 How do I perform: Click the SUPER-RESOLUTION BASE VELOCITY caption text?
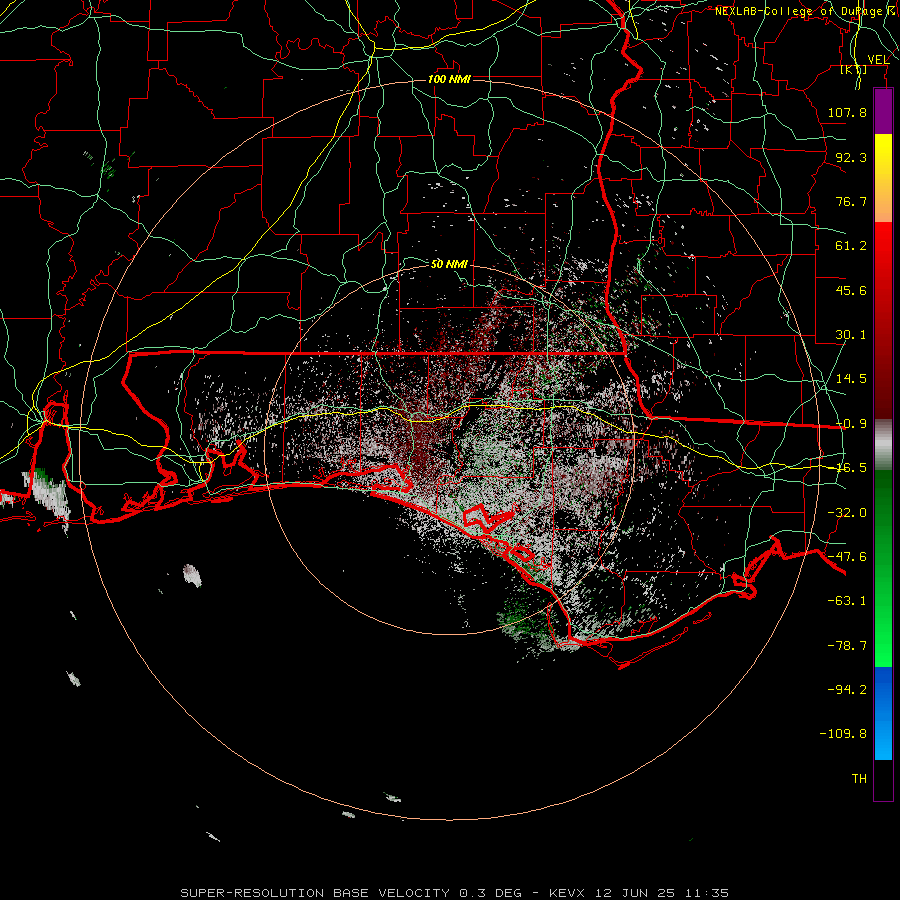315,893
